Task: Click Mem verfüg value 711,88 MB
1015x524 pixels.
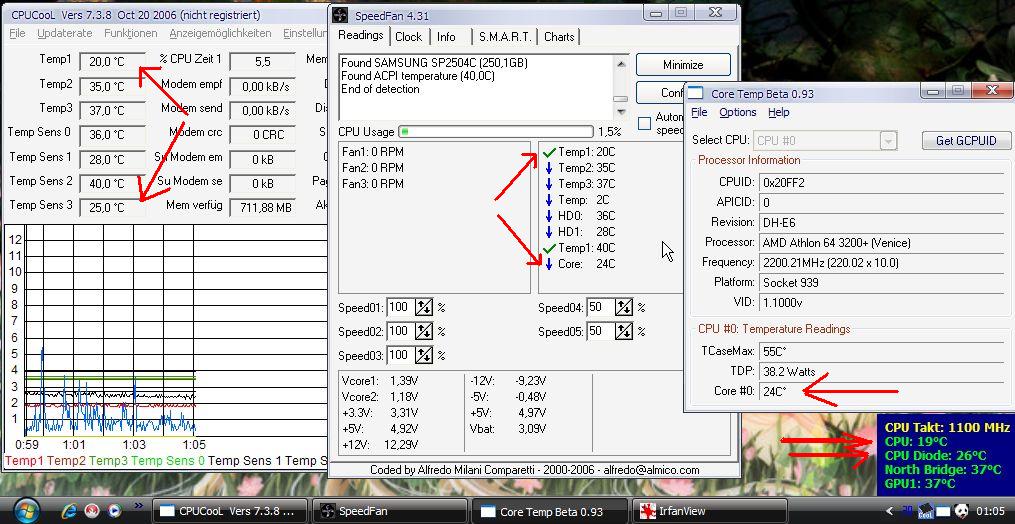Action: 263,207
